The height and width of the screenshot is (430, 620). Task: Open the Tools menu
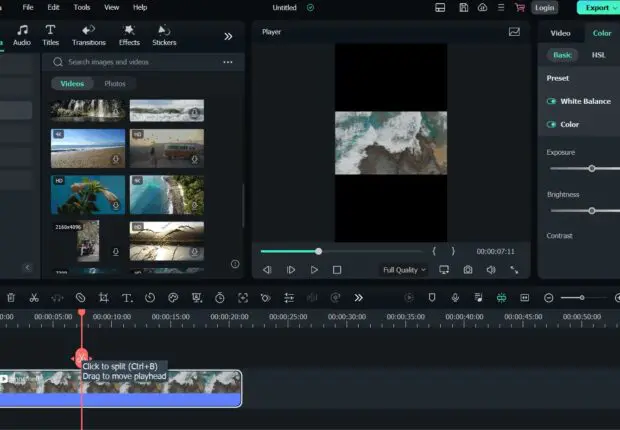pos(82,7)
